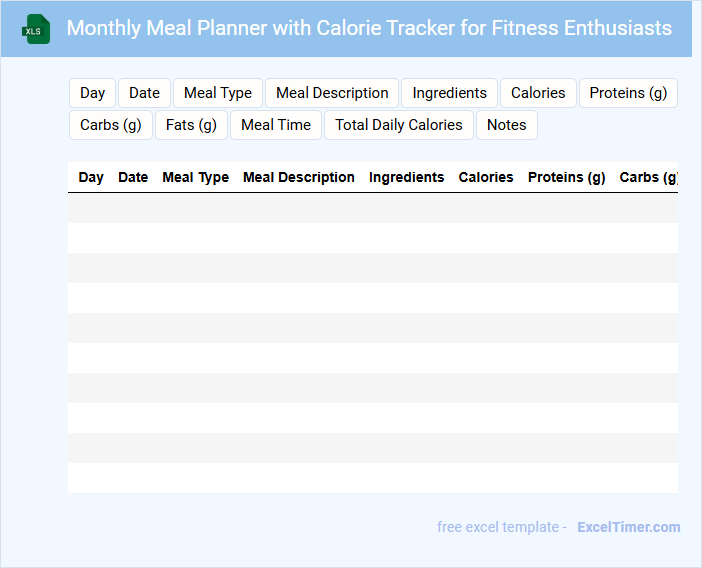
Task: Select the Calories tag button
Action: (x=538, y=93)
